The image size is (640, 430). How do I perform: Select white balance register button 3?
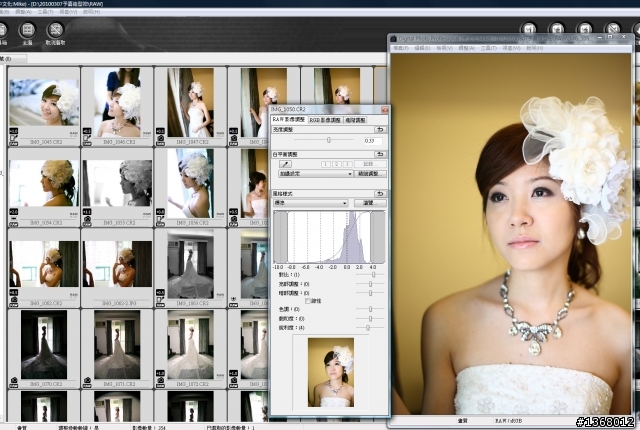(347, 164)
